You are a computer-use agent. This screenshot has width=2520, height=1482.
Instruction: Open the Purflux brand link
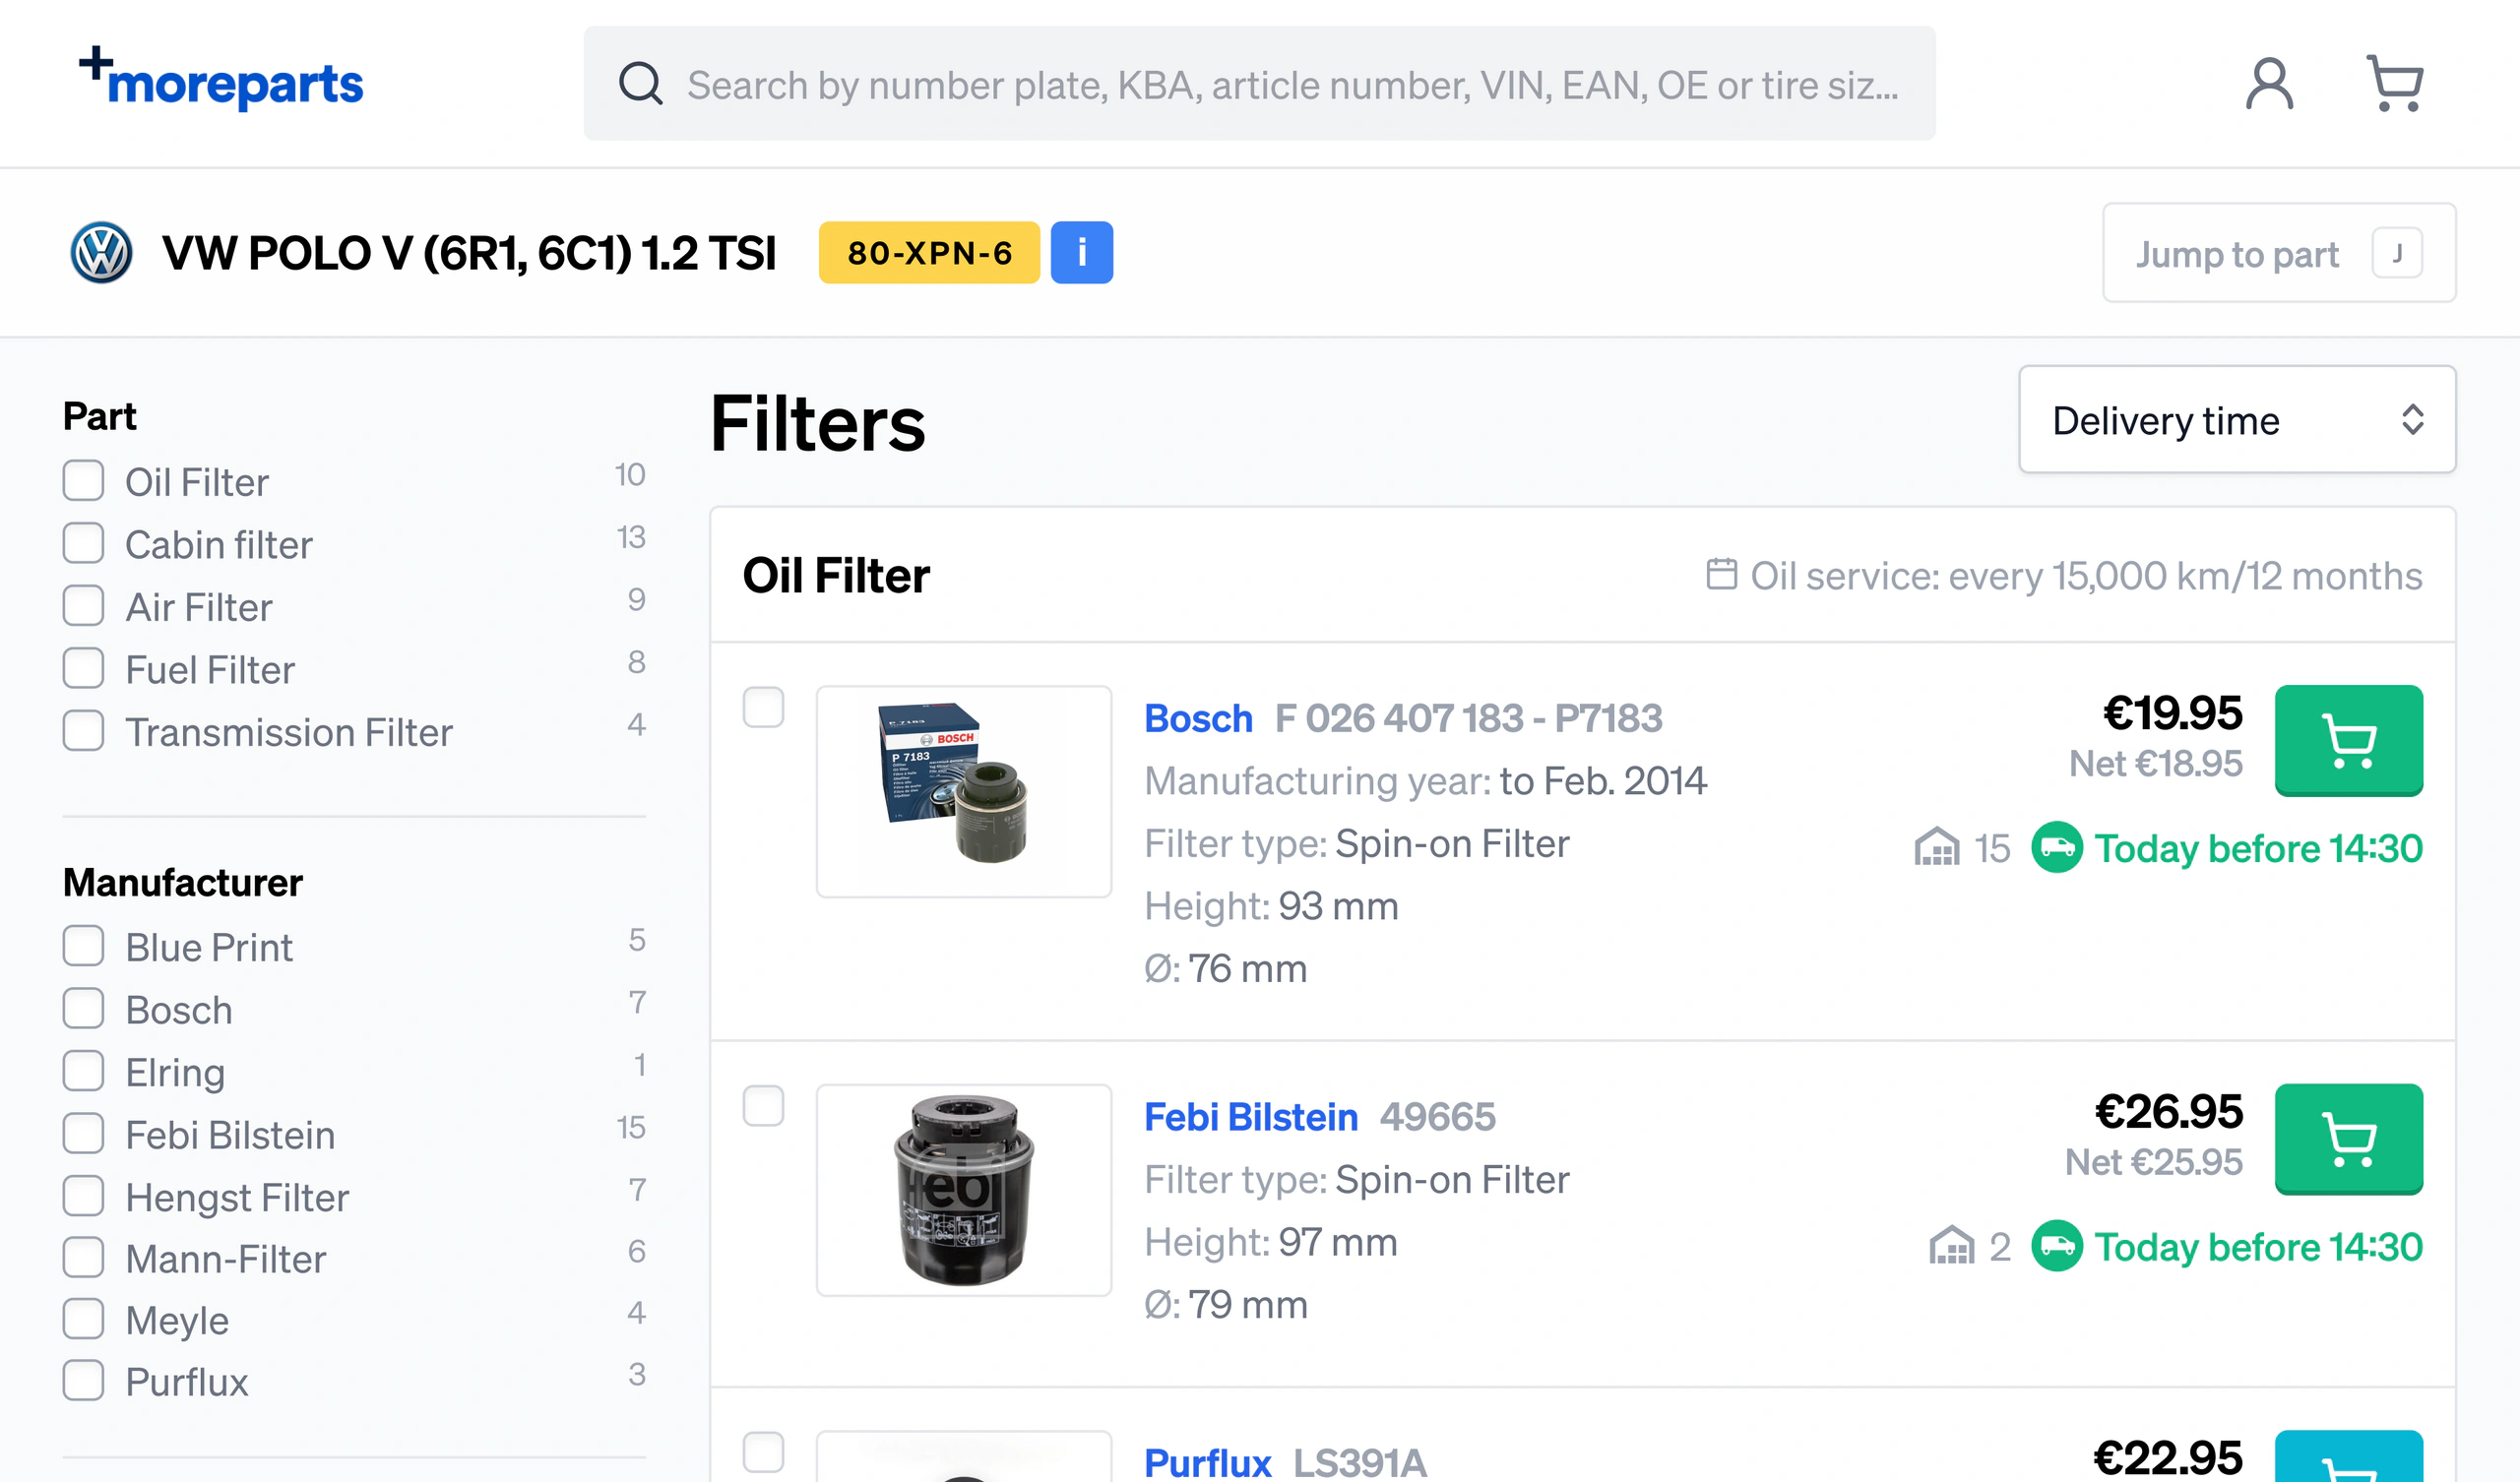point(1207,1462)
